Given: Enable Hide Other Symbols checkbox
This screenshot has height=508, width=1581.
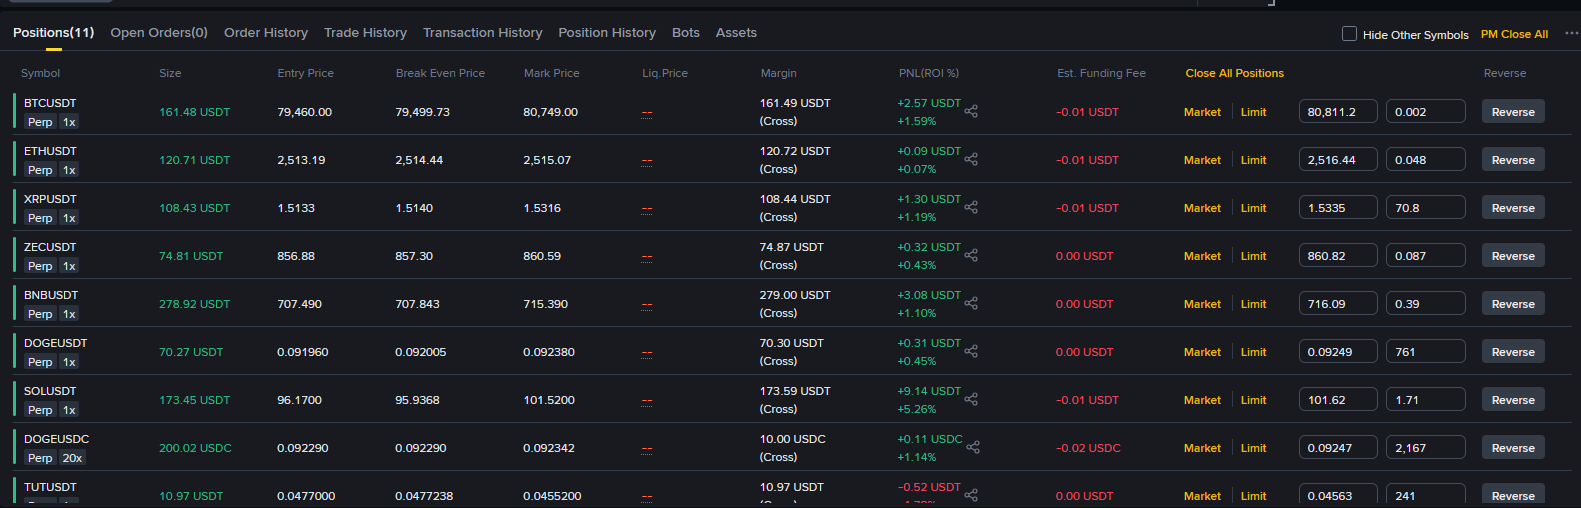Looking at the screenshot, I should tap(1349, 34).
